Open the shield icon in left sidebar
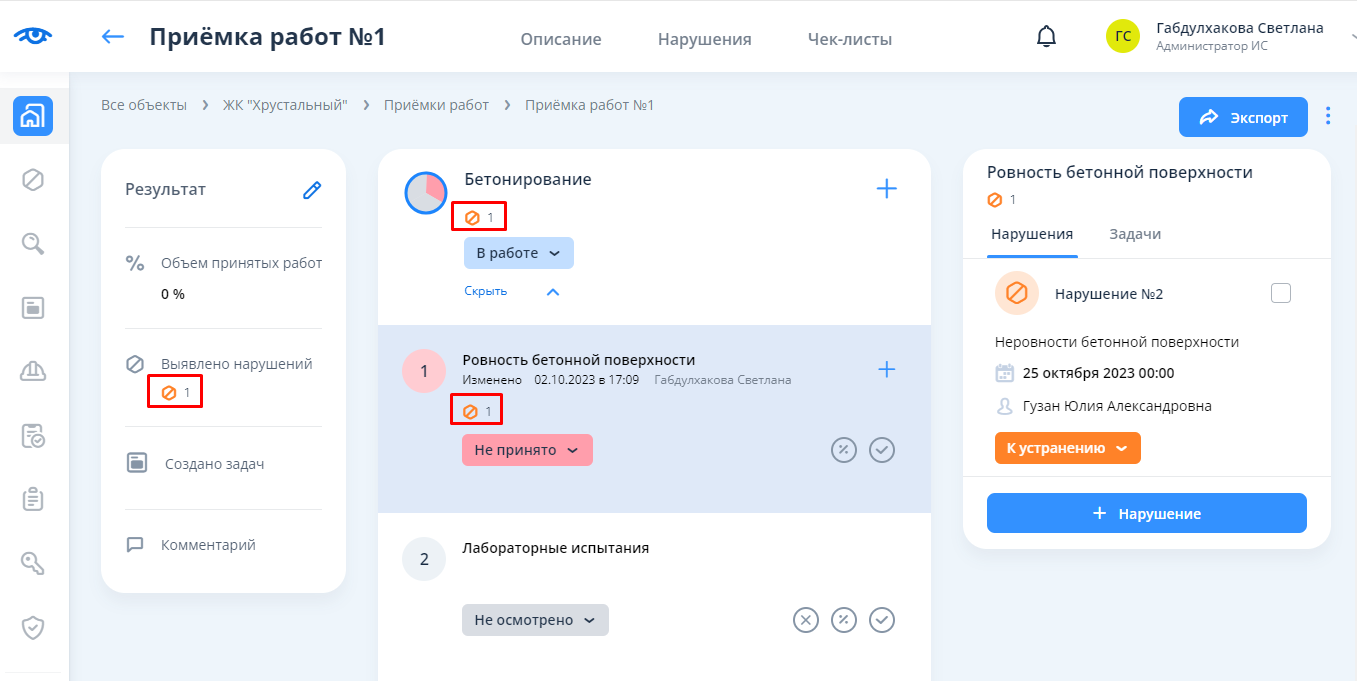1357x681 pixels. [x=33, y=627]
